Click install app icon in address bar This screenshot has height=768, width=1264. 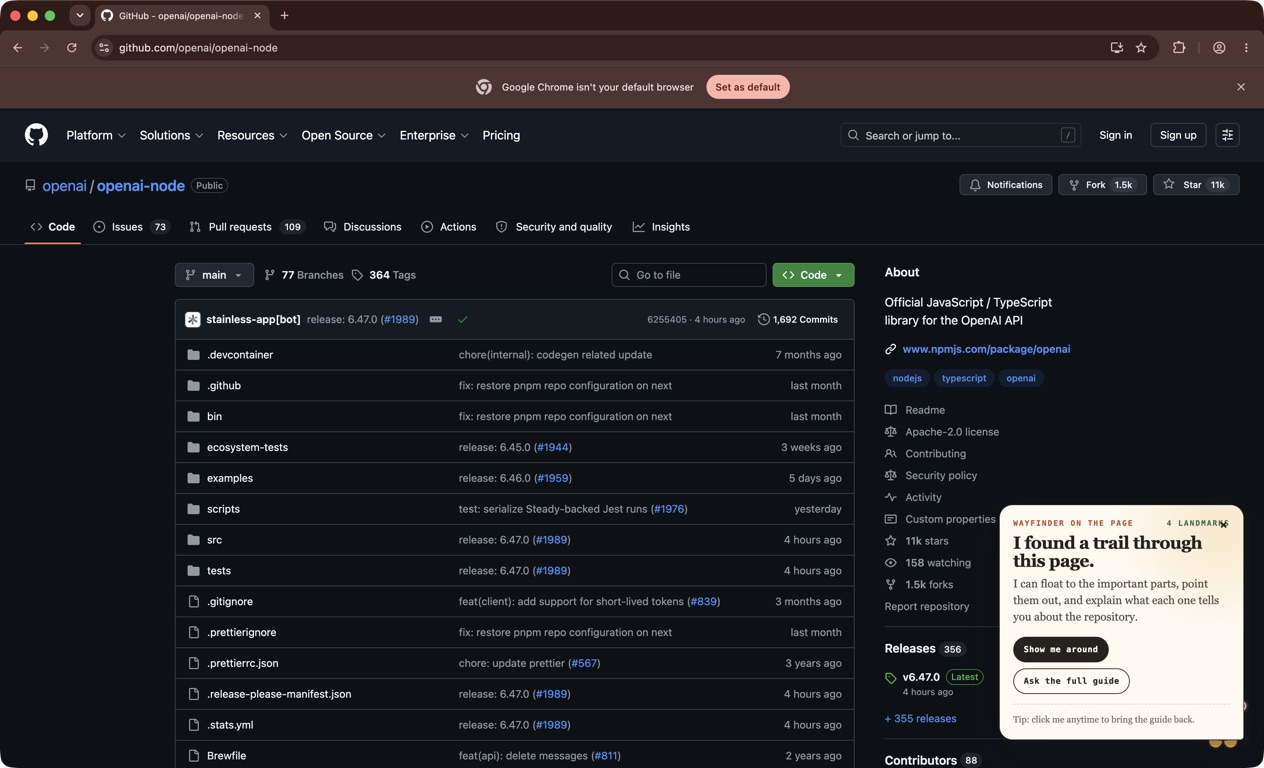(x=1117, y=48)
